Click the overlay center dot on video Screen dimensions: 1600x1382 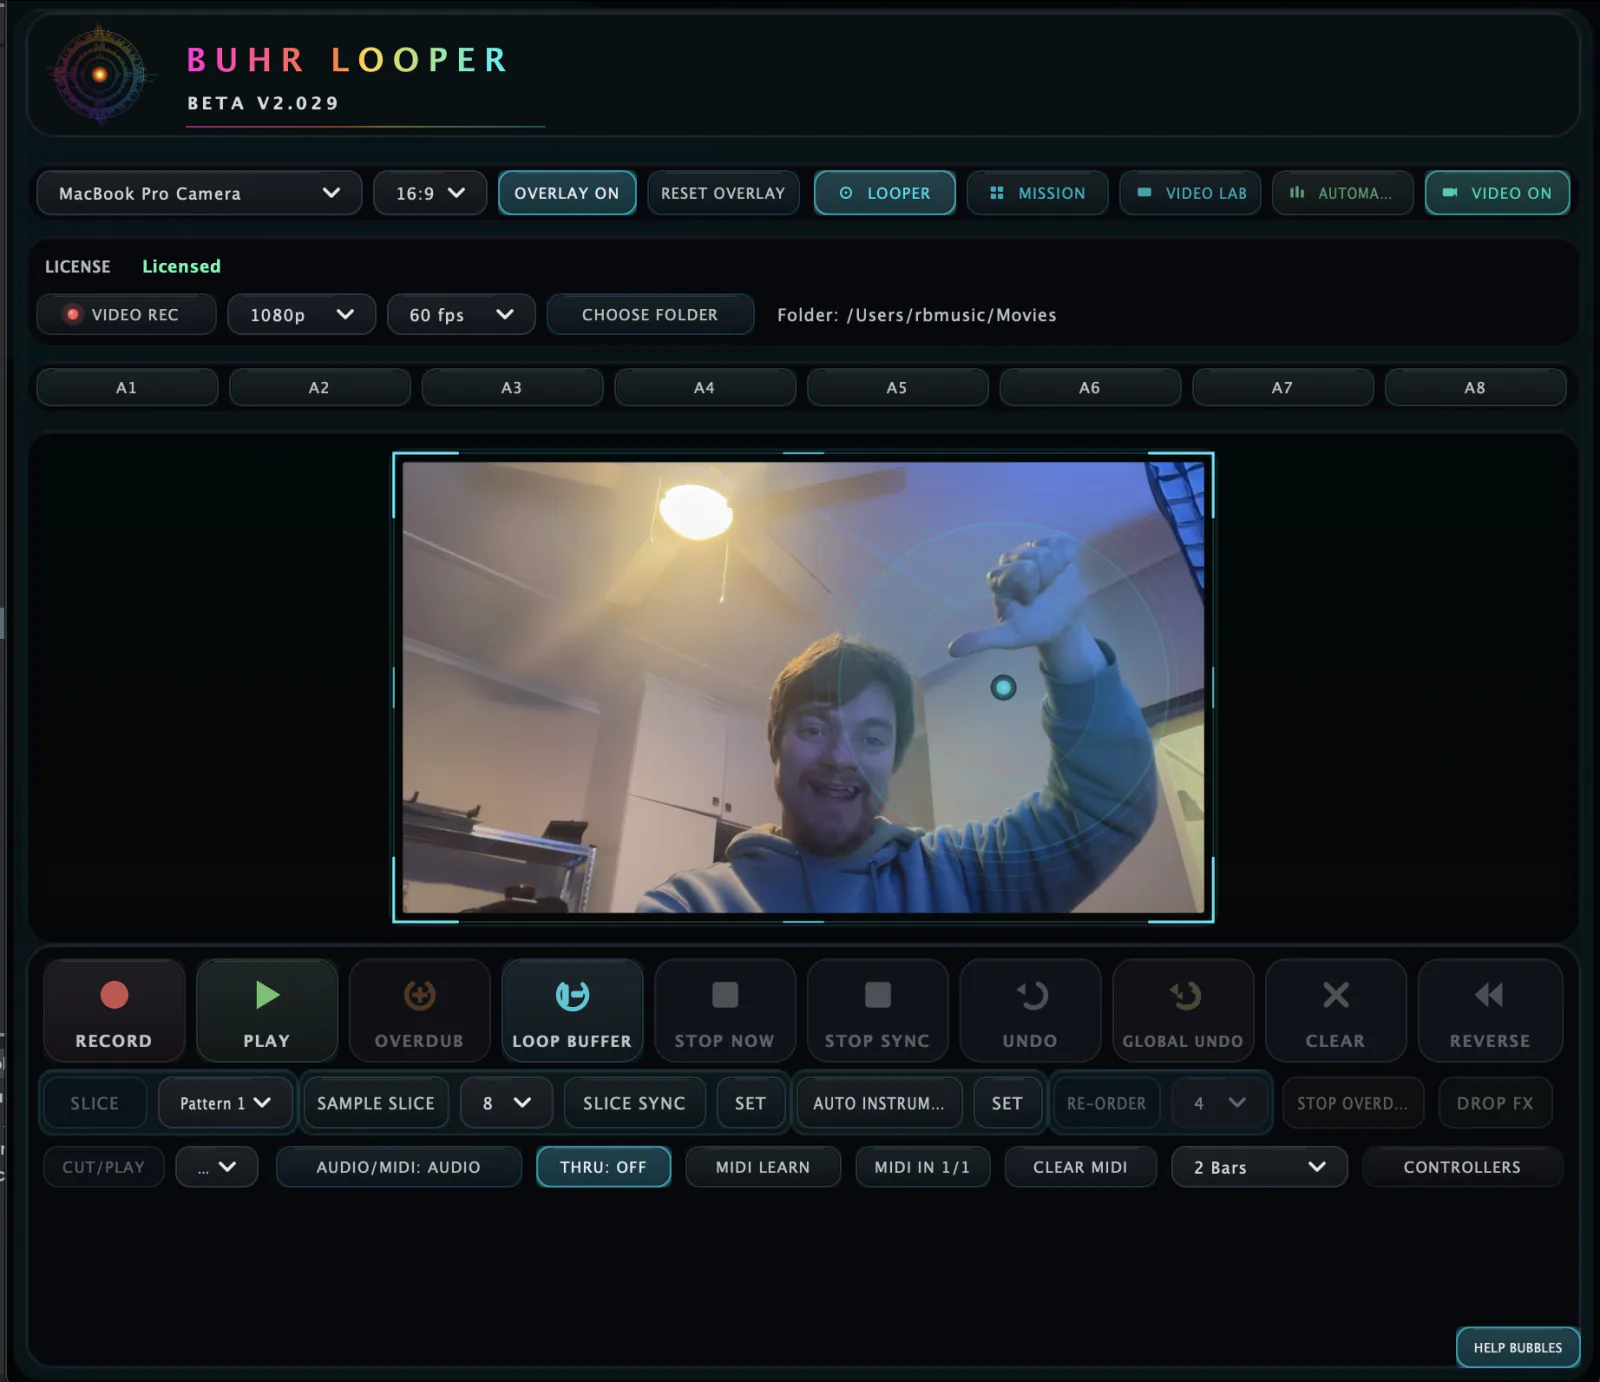[1003, 687]
